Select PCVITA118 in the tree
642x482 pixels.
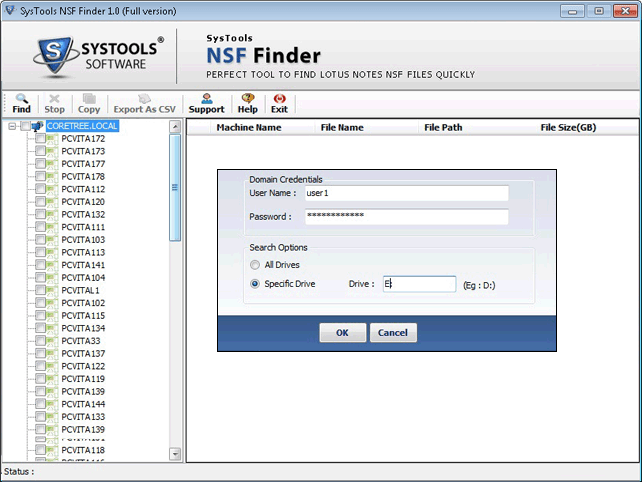click(83, 450)
